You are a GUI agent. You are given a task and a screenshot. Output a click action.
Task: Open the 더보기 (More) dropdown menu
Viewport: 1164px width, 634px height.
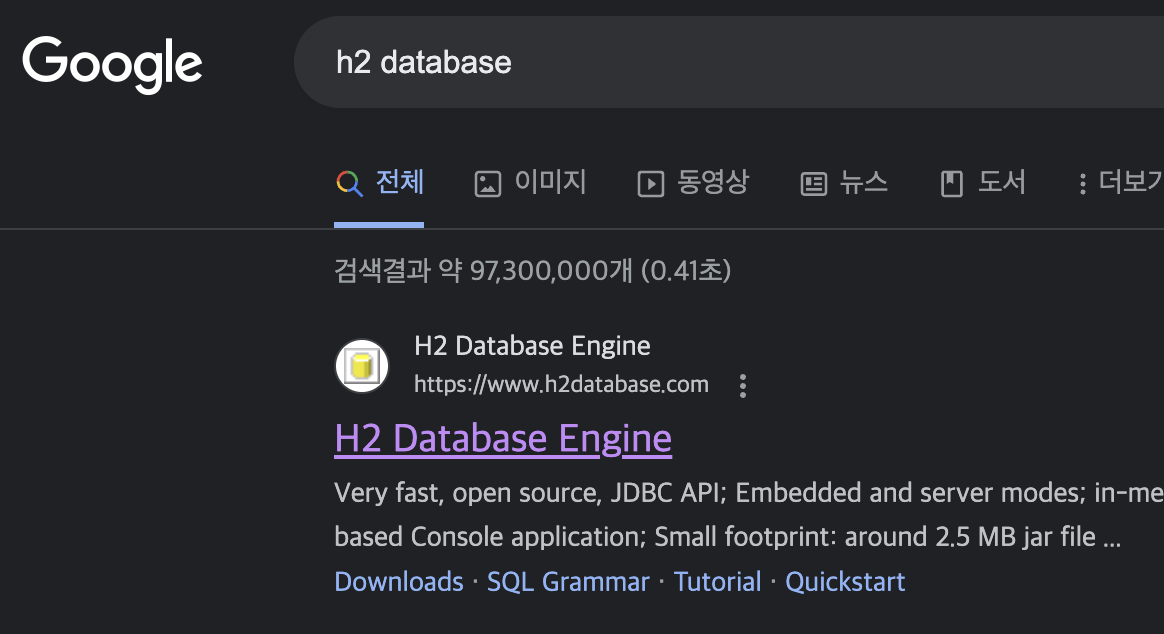[x=1119, y=182]
